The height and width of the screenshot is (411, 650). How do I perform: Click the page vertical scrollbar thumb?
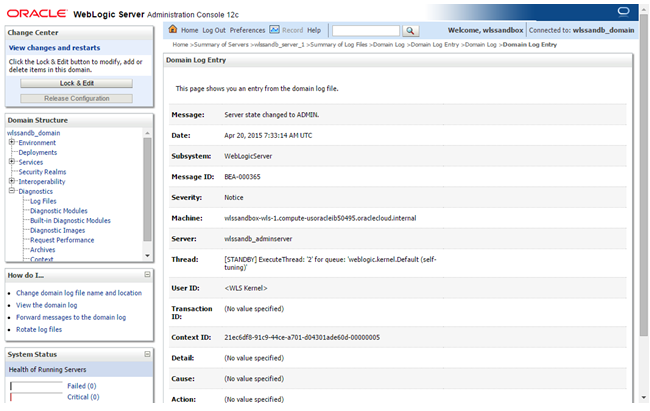tap(643, 175)
